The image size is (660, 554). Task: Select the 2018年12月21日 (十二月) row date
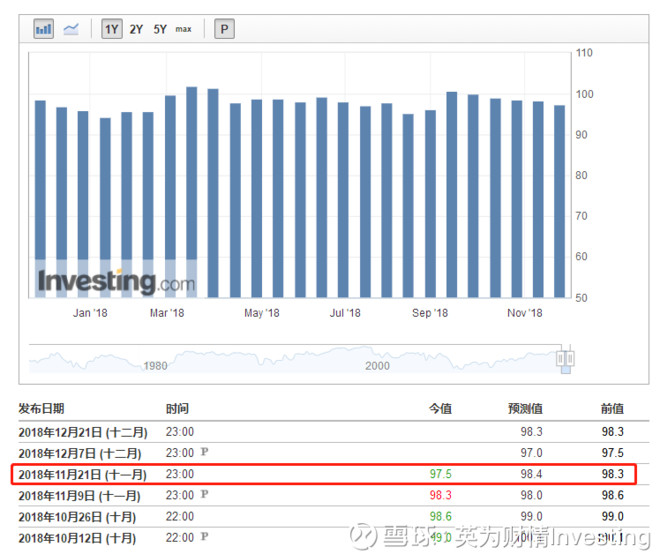coord(83,432)
